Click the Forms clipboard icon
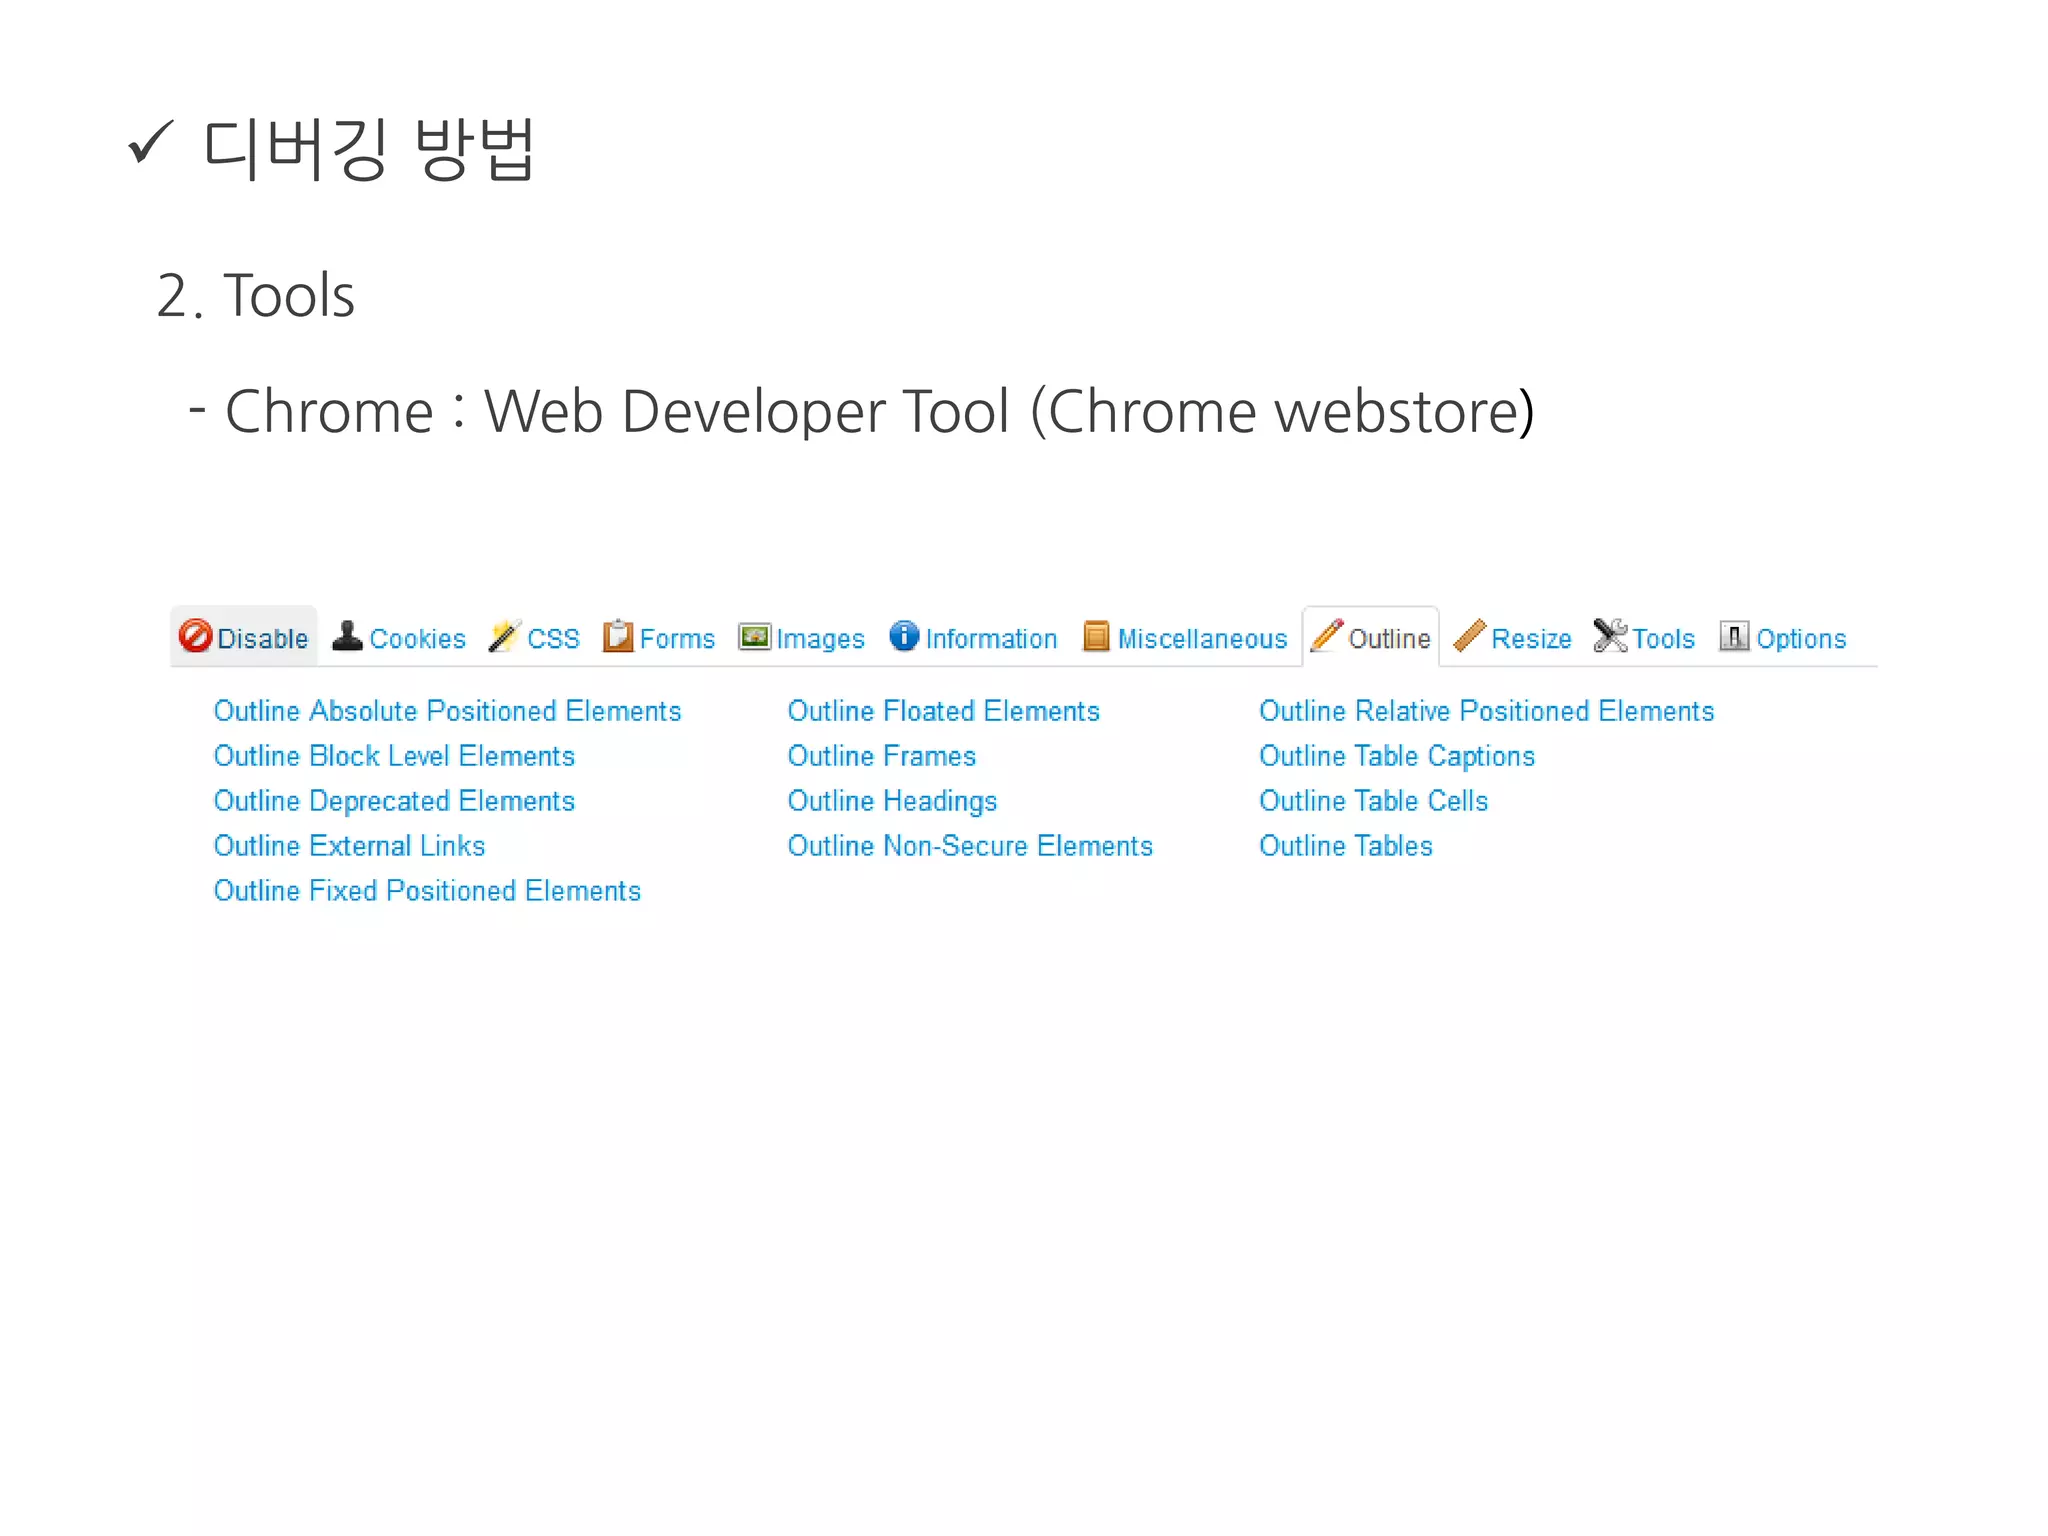Viewport: 2048px width, 1536px height. [x=618, y=636]
